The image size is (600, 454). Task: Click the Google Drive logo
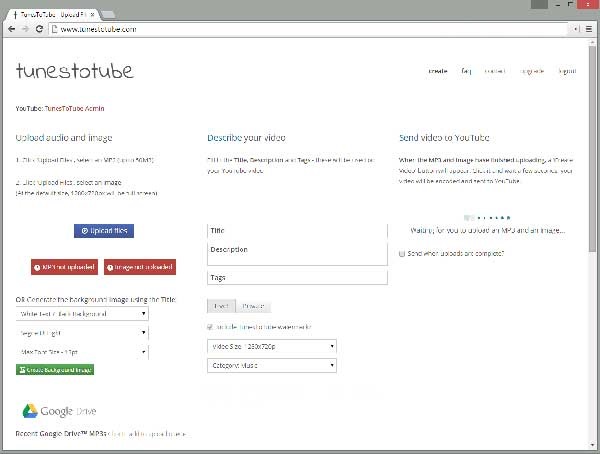59,411
